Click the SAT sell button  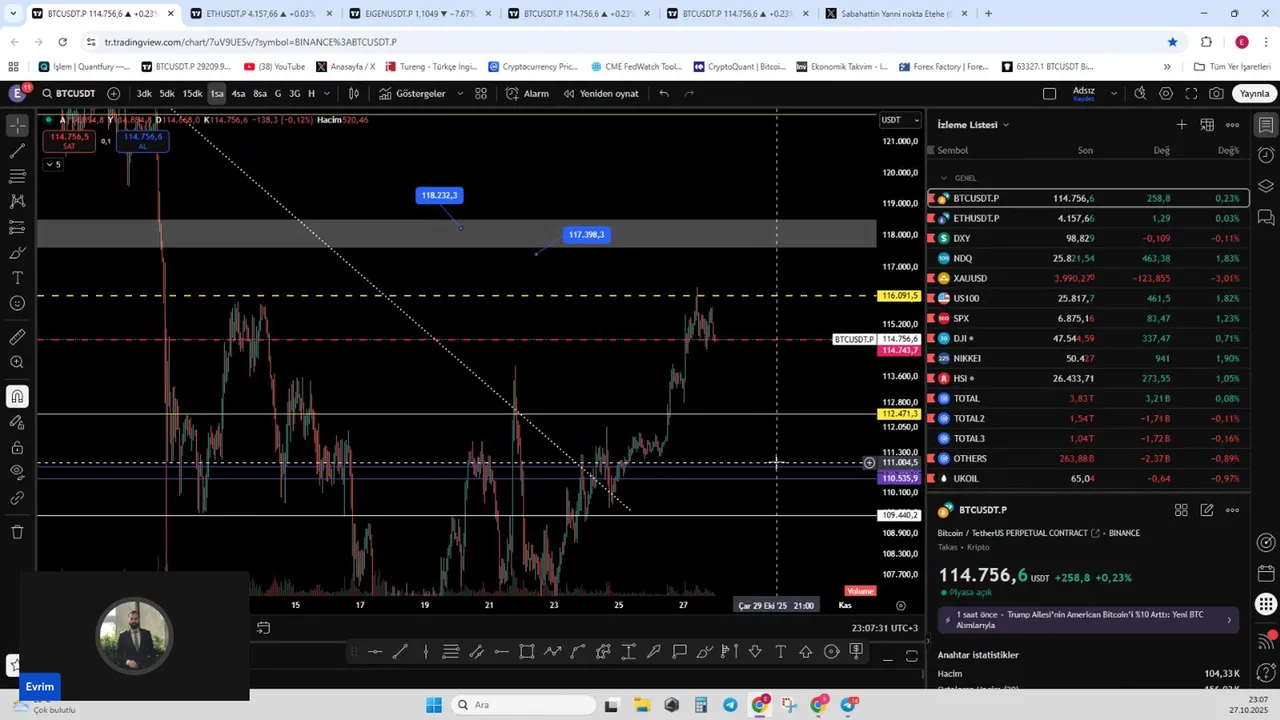69,141
